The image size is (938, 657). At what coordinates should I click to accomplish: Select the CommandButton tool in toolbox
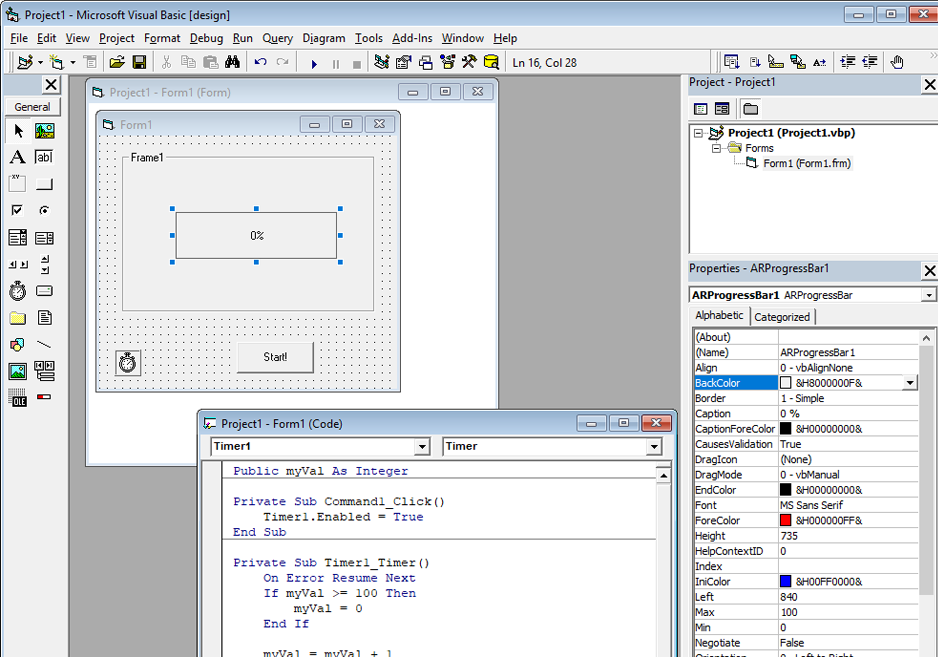coord(44,183)
